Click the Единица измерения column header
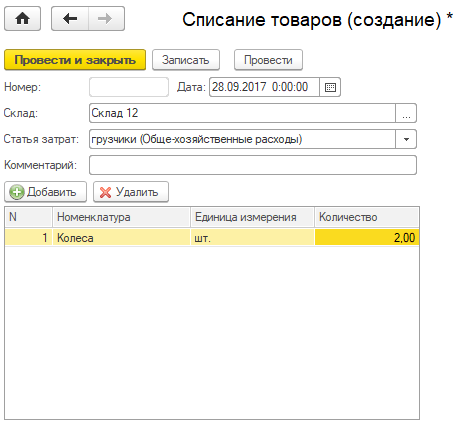 tap(252, 217)
